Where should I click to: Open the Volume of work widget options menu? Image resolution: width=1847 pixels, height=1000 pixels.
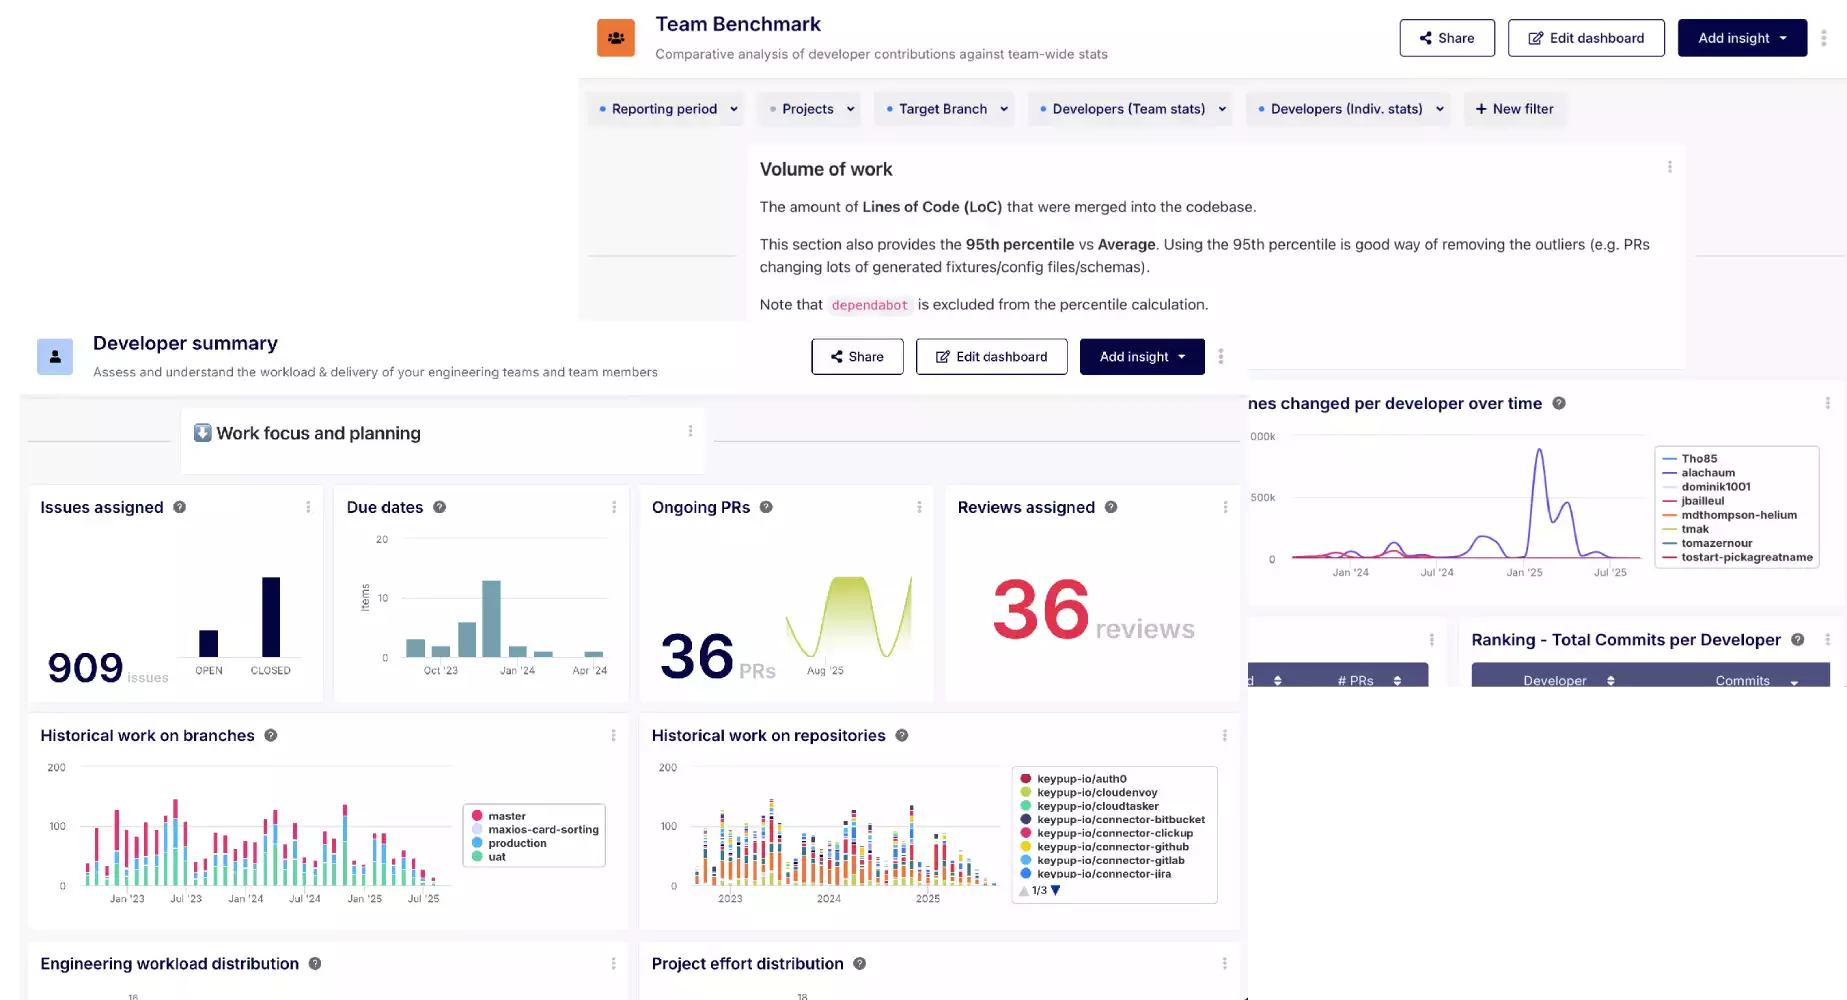pos(1668,167)
